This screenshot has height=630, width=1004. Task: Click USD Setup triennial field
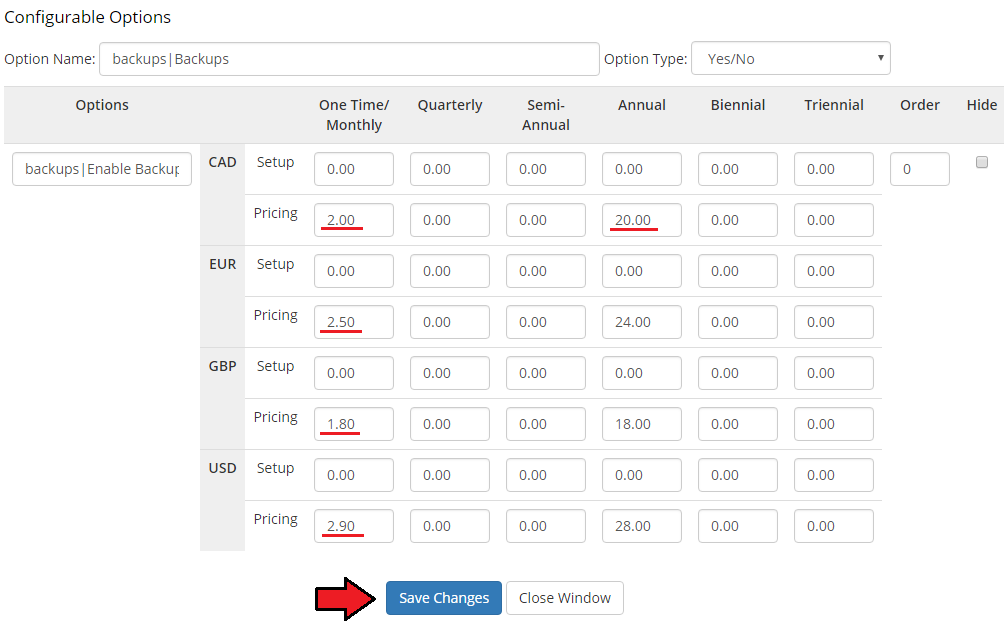[834, 475]
